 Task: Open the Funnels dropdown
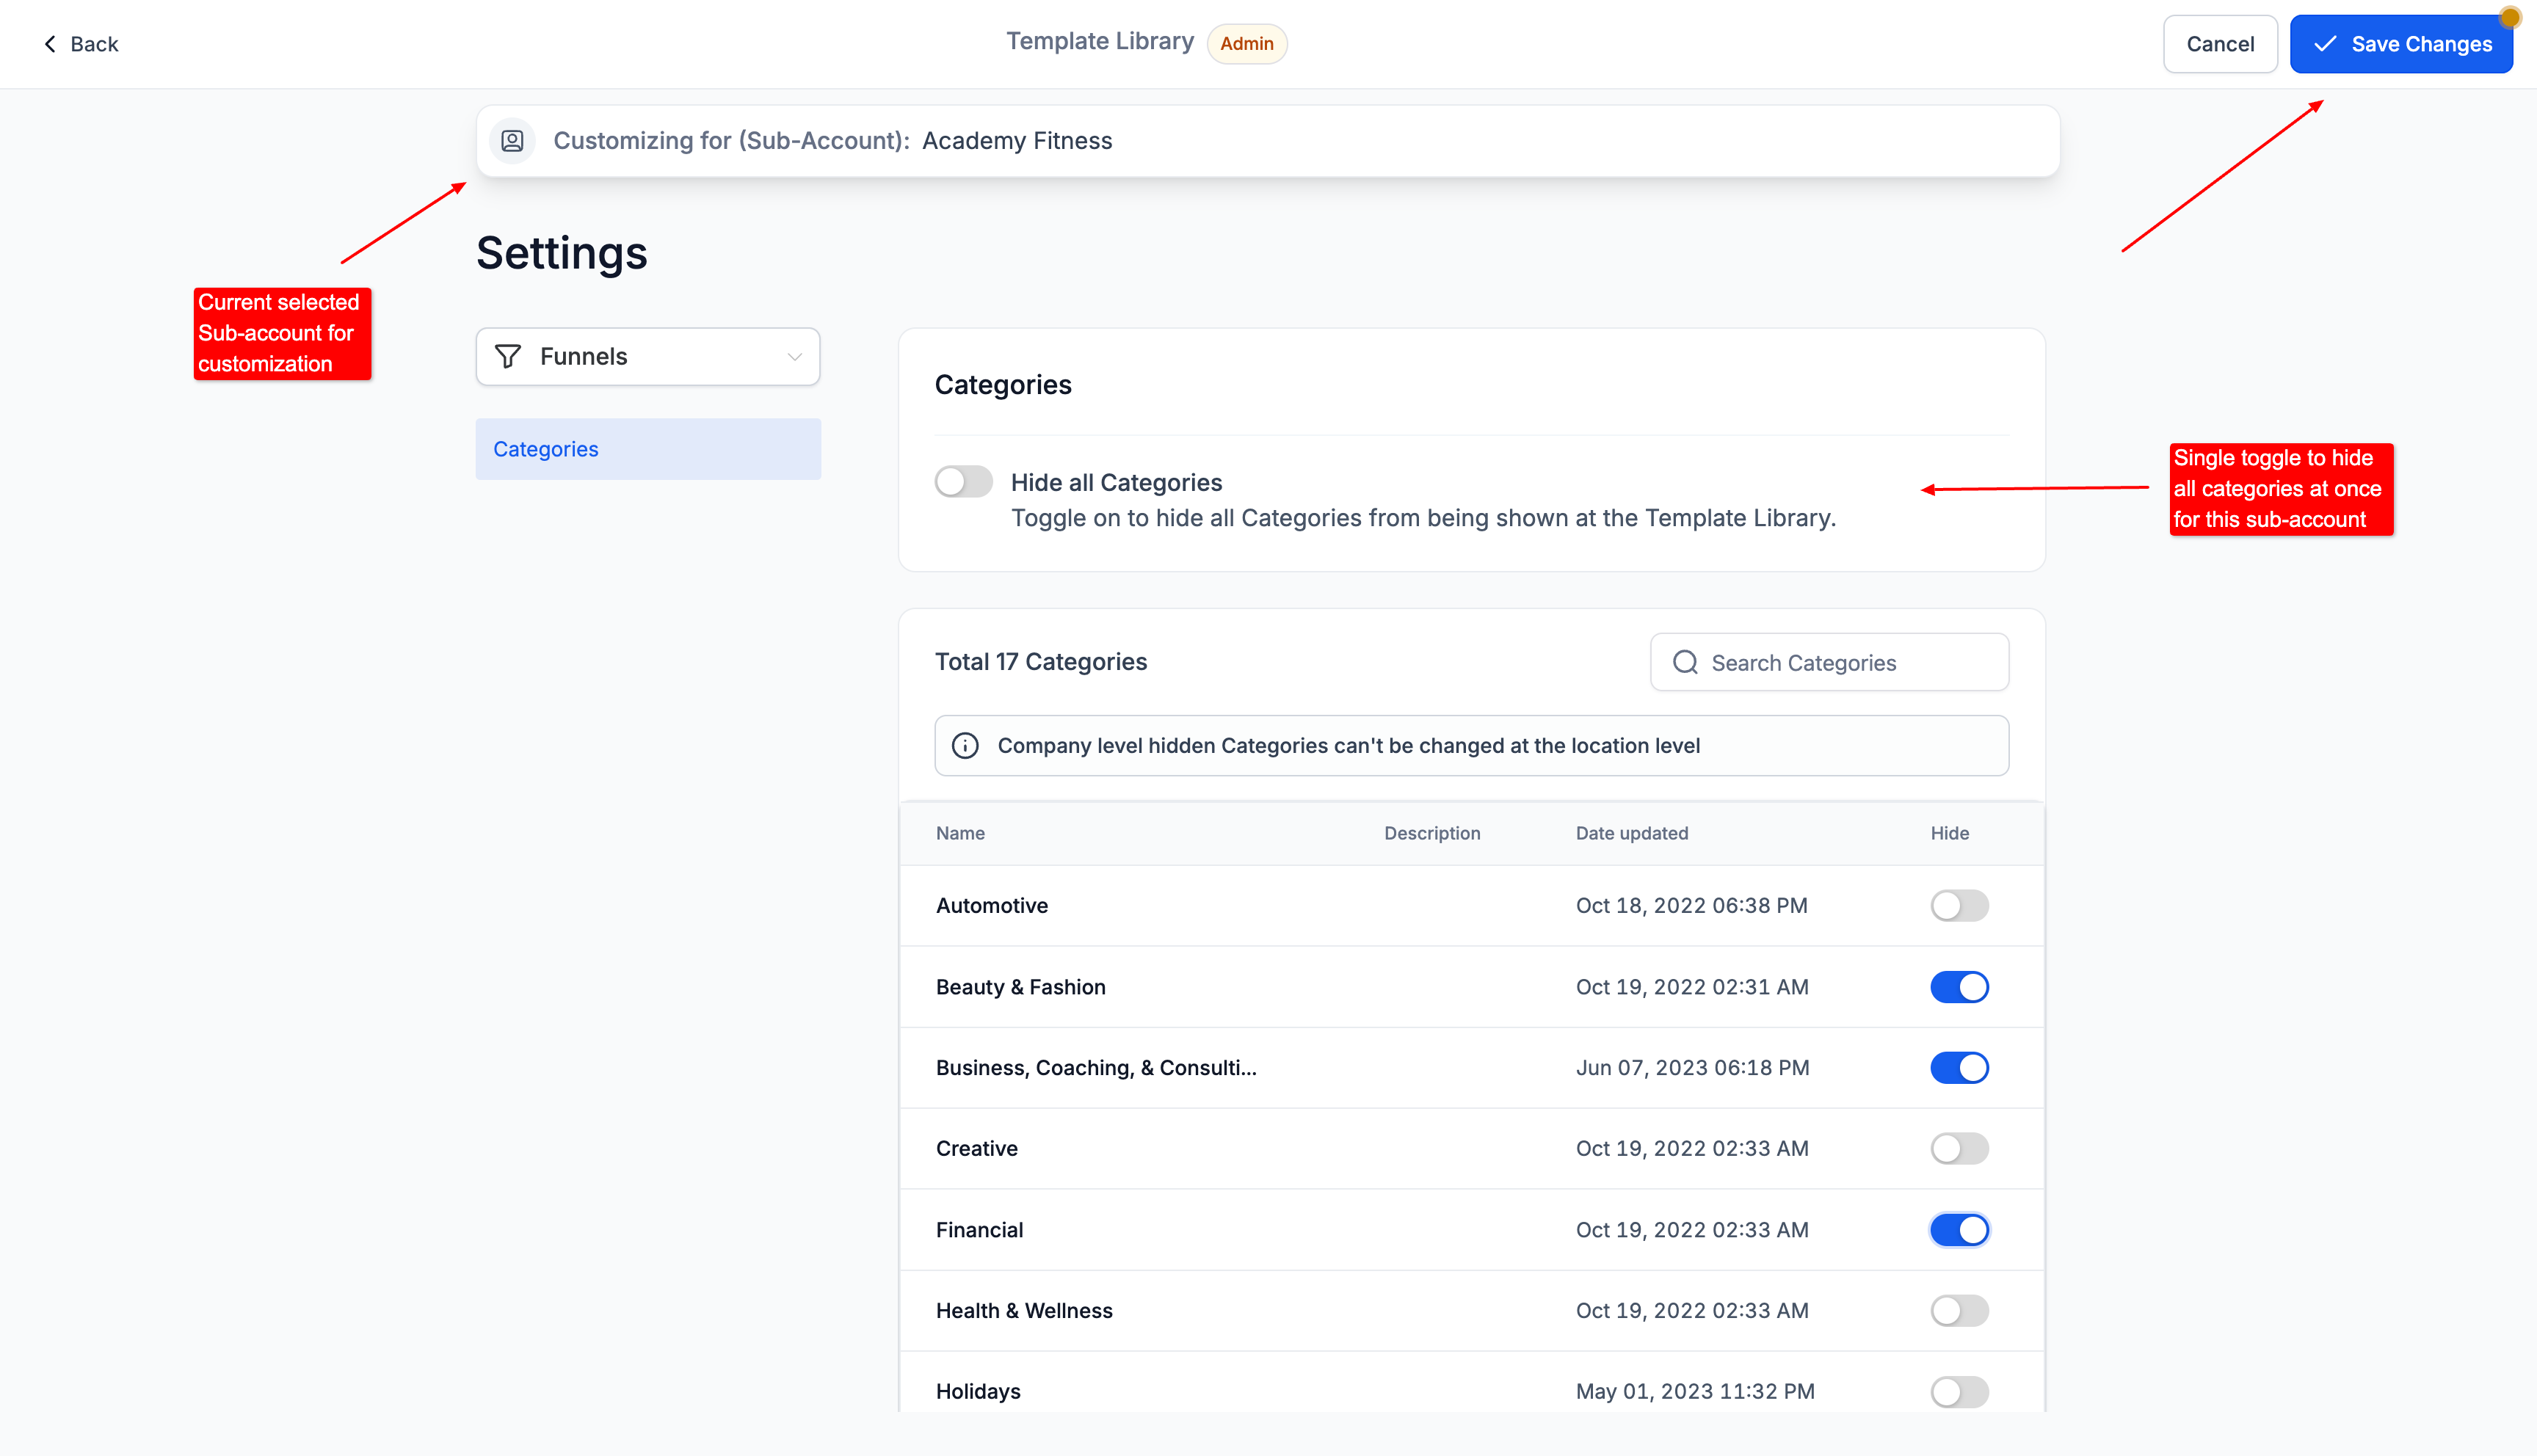[647, 356]
